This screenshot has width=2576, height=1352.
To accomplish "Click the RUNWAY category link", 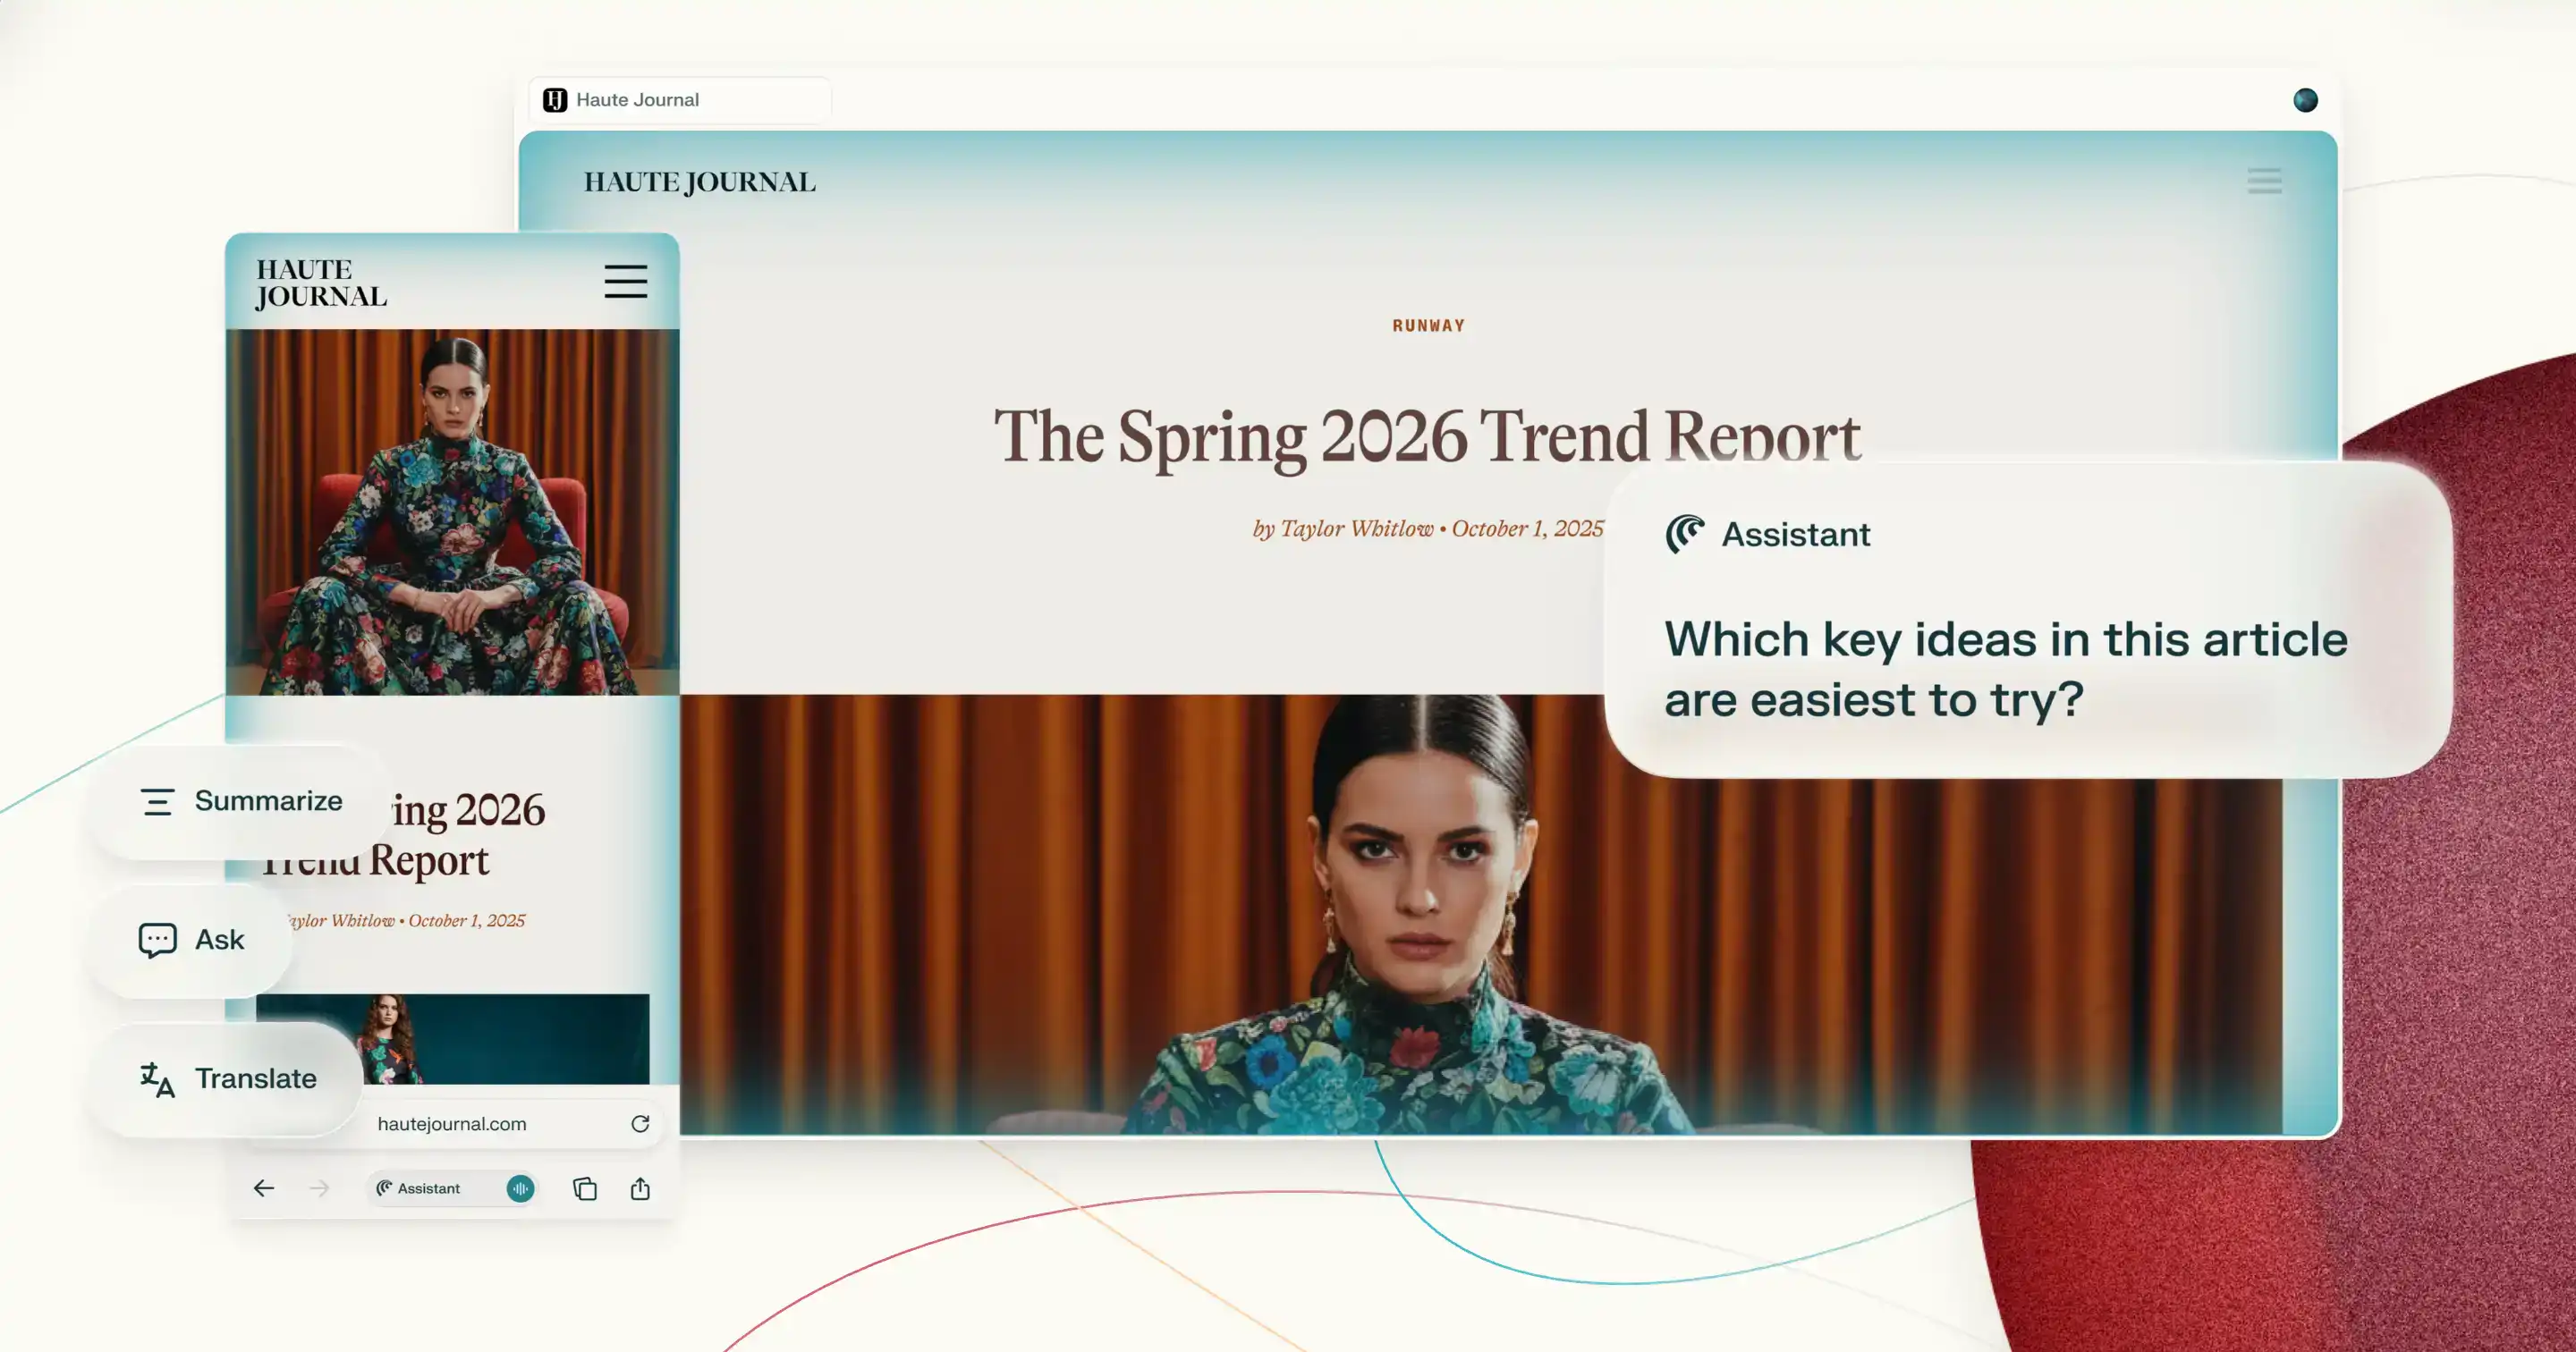I will tap(1428, 326).
